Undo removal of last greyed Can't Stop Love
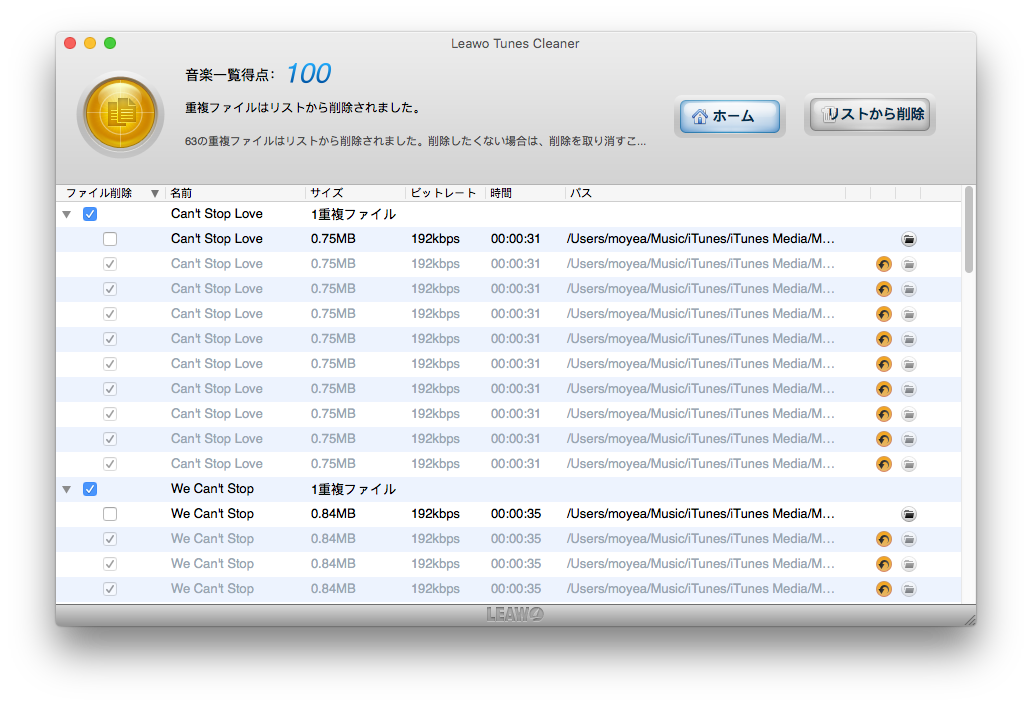 [x=884, y=465]
